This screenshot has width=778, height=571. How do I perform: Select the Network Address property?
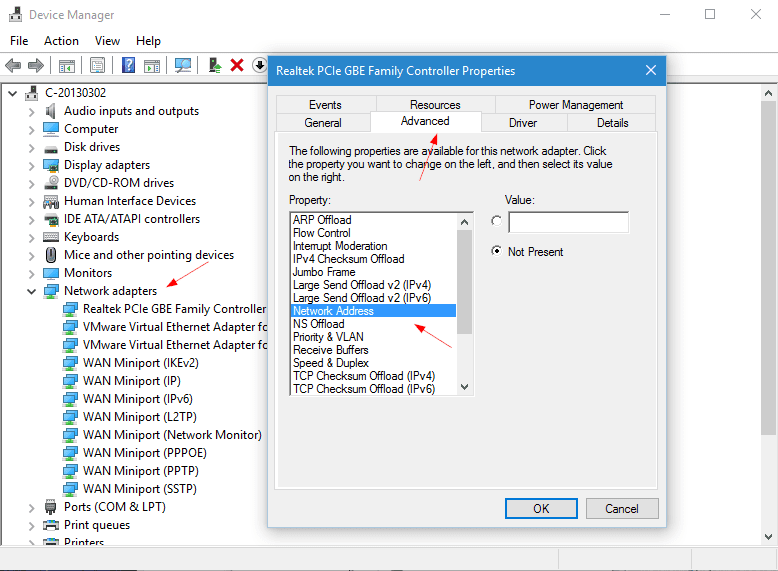click(x=373, y=311)
